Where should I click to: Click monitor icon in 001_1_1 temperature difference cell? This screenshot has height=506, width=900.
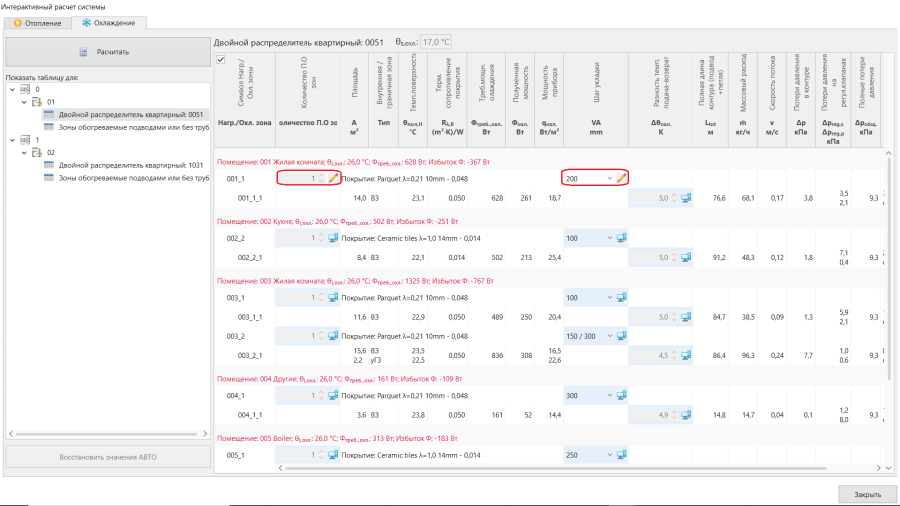tap(686, 198)
